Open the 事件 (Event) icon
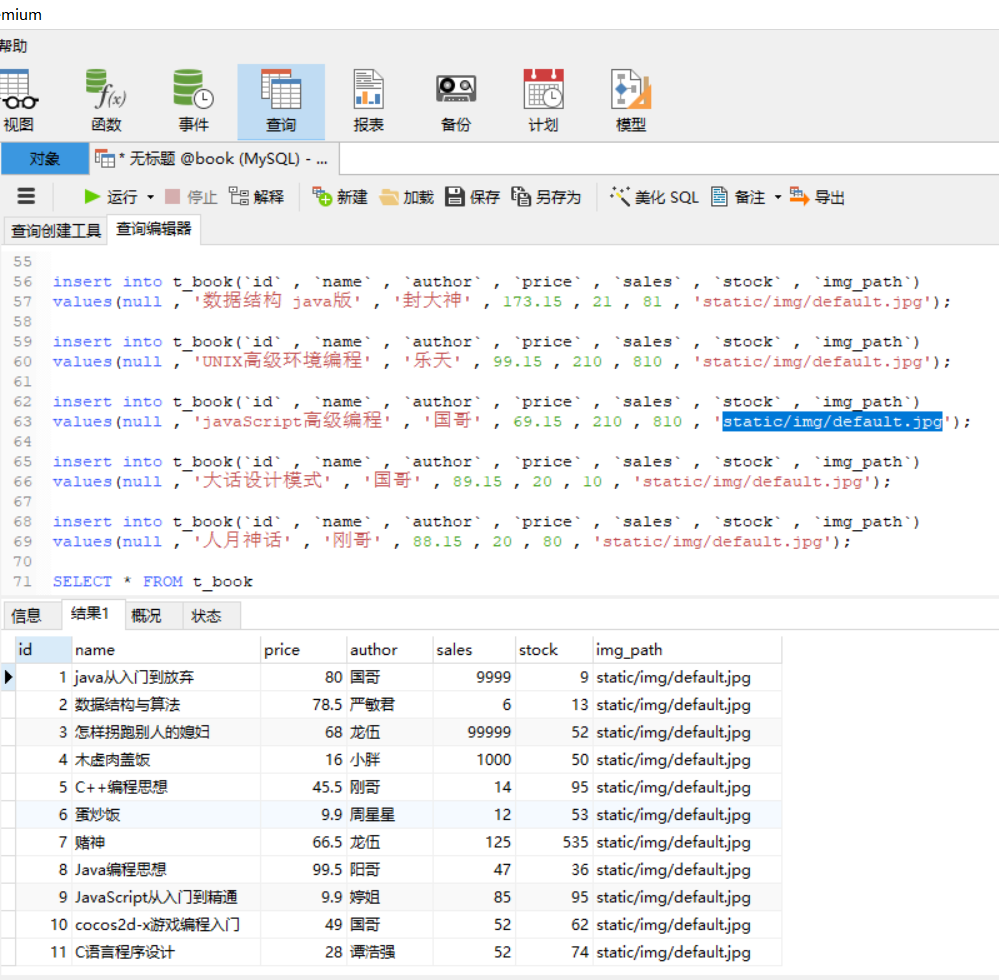 193,101
